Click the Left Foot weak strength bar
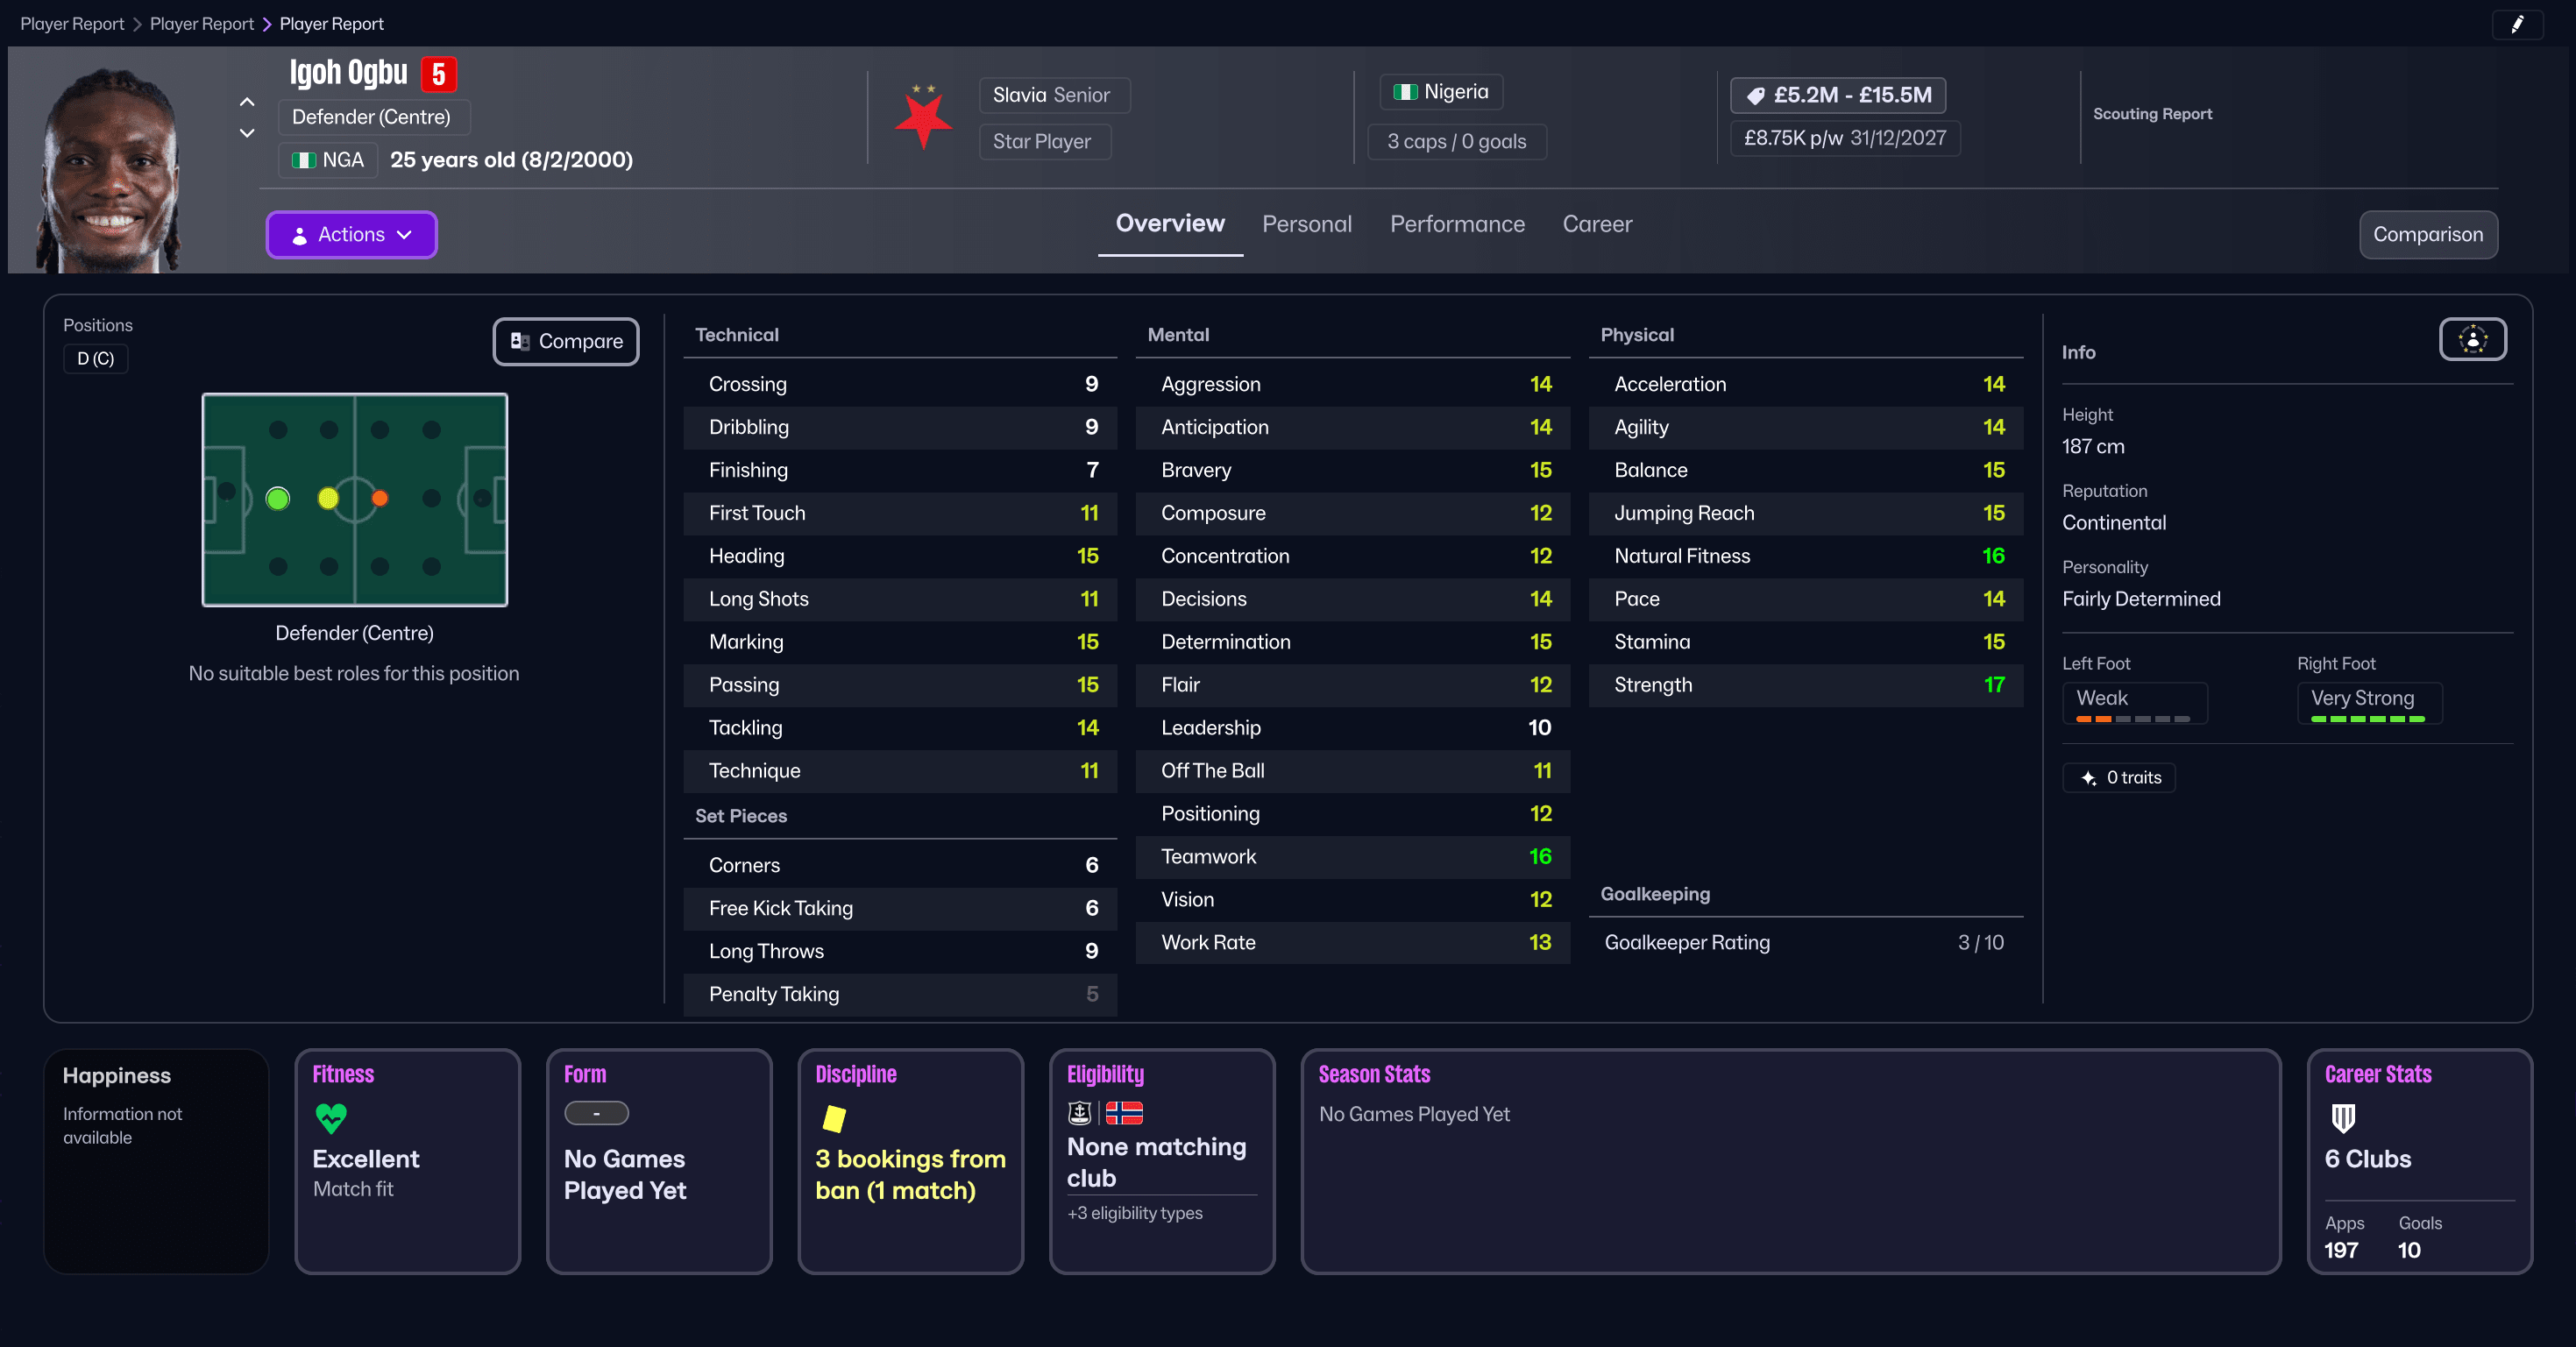Screen dimensions: 2576x1347 [2135, 717]
